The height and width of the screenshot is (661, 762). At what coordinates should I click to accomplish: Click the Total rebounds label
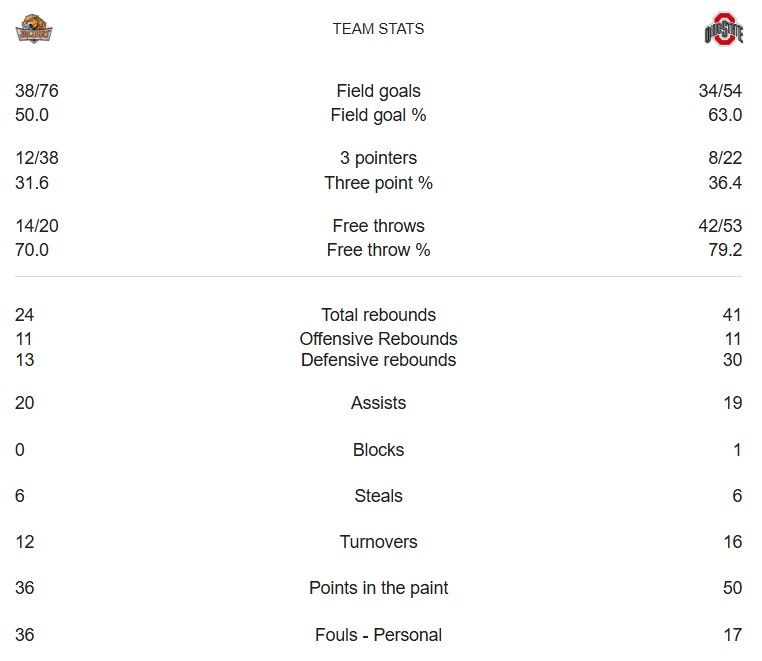coord(378,315)
